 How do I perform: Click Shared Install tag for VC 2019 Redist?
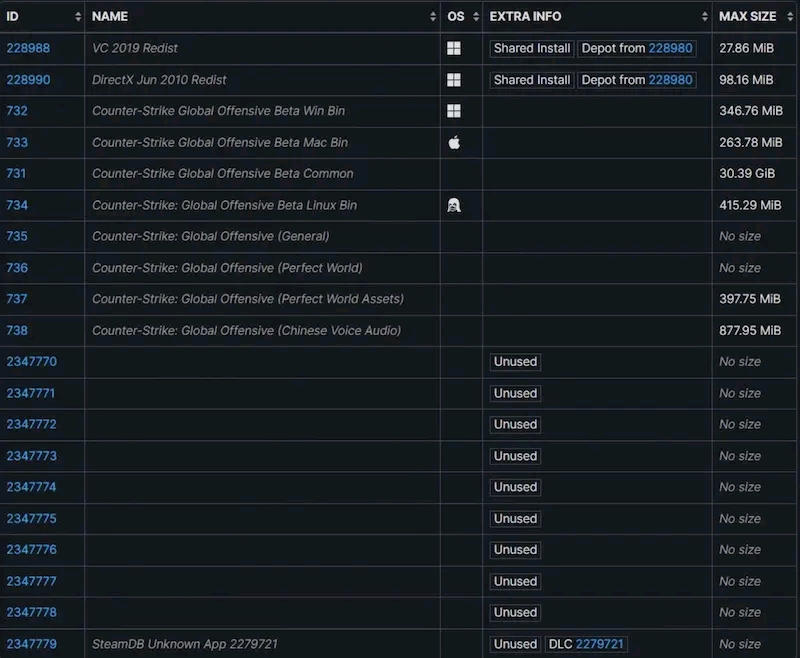pyautogui.click(x=532, y=48)
